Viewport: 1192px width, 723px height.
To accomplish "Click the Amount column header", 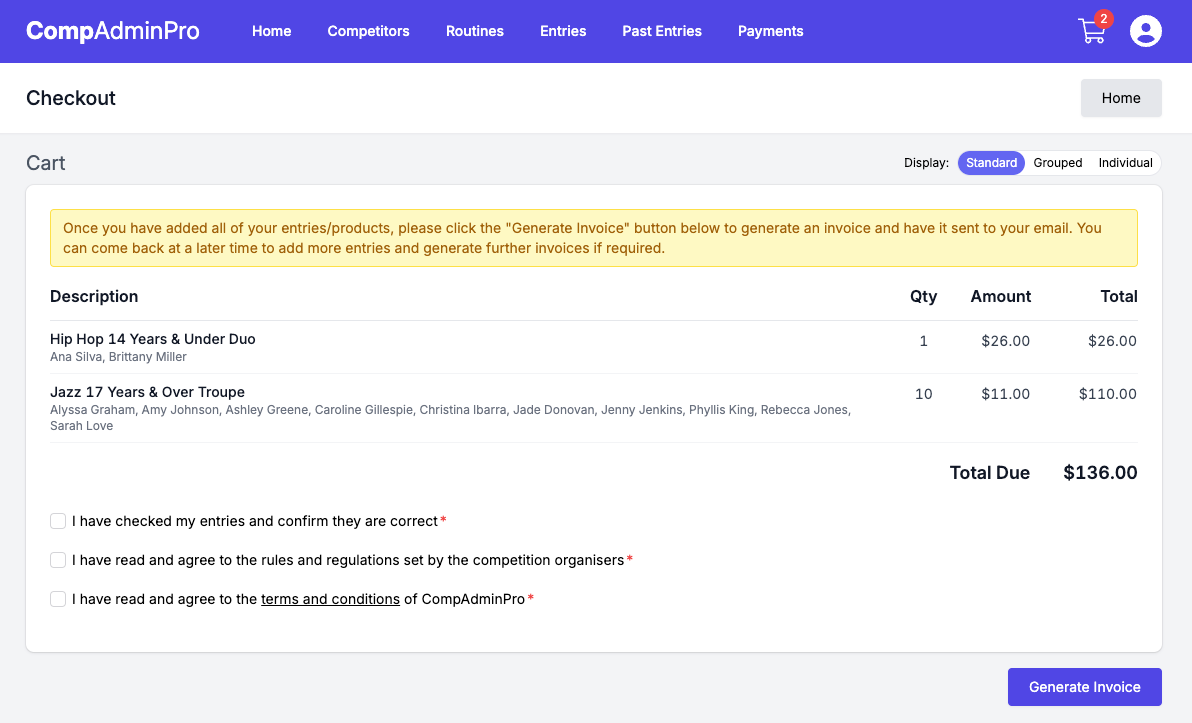I will 1000,296.
